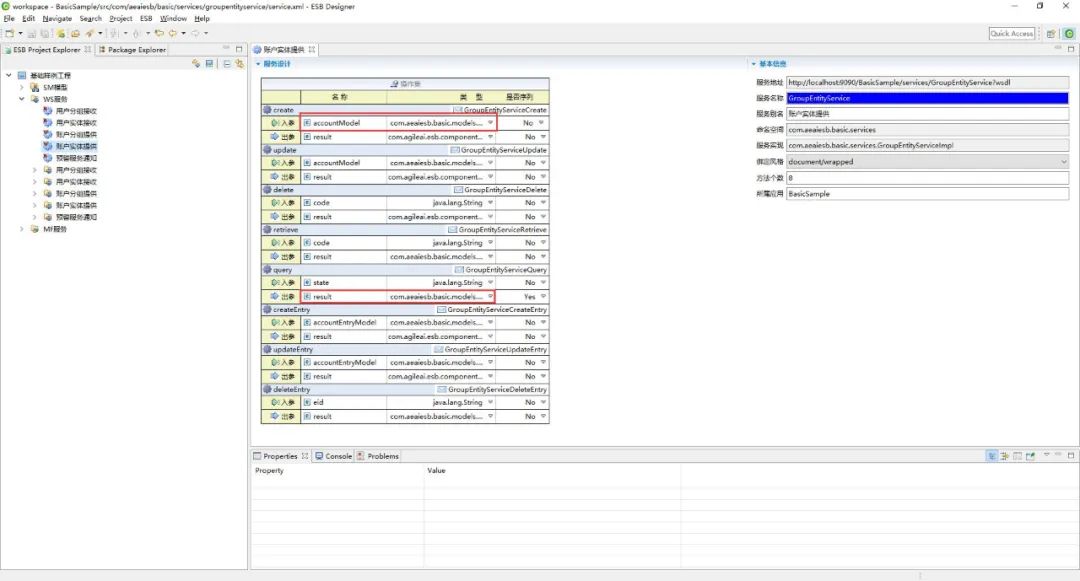Maximize the Properties panel
1080x581 pixels.
point(1071,455)
